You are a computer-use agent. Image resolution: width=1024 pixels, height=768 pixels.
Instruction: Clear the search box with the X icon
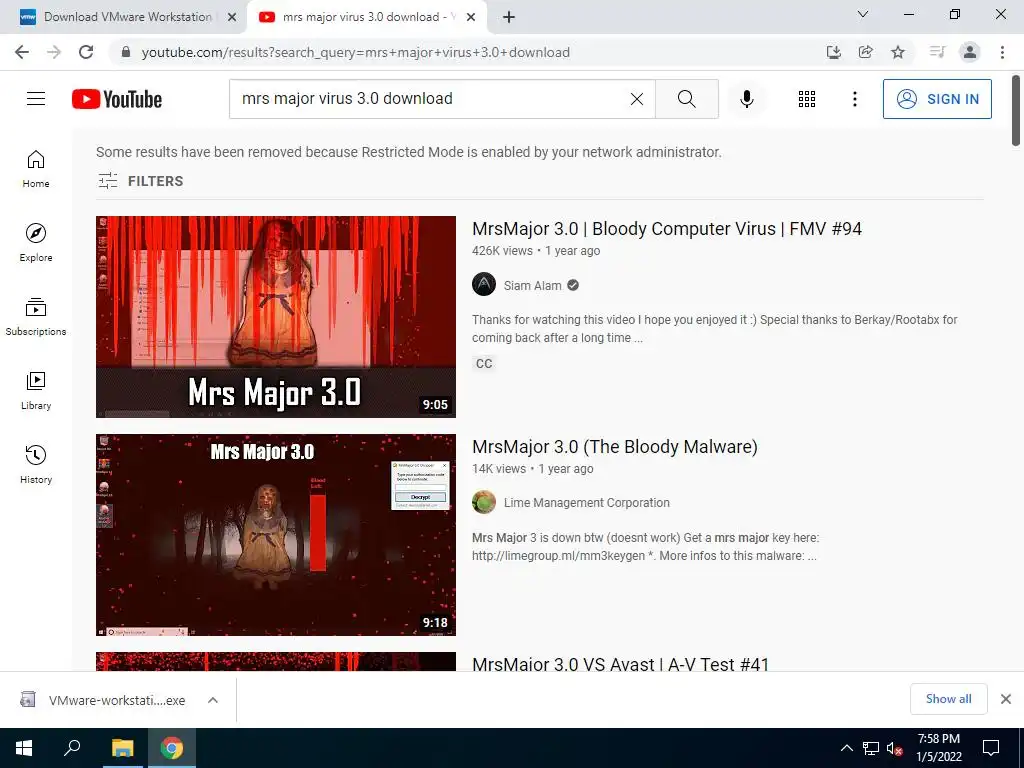637,99
